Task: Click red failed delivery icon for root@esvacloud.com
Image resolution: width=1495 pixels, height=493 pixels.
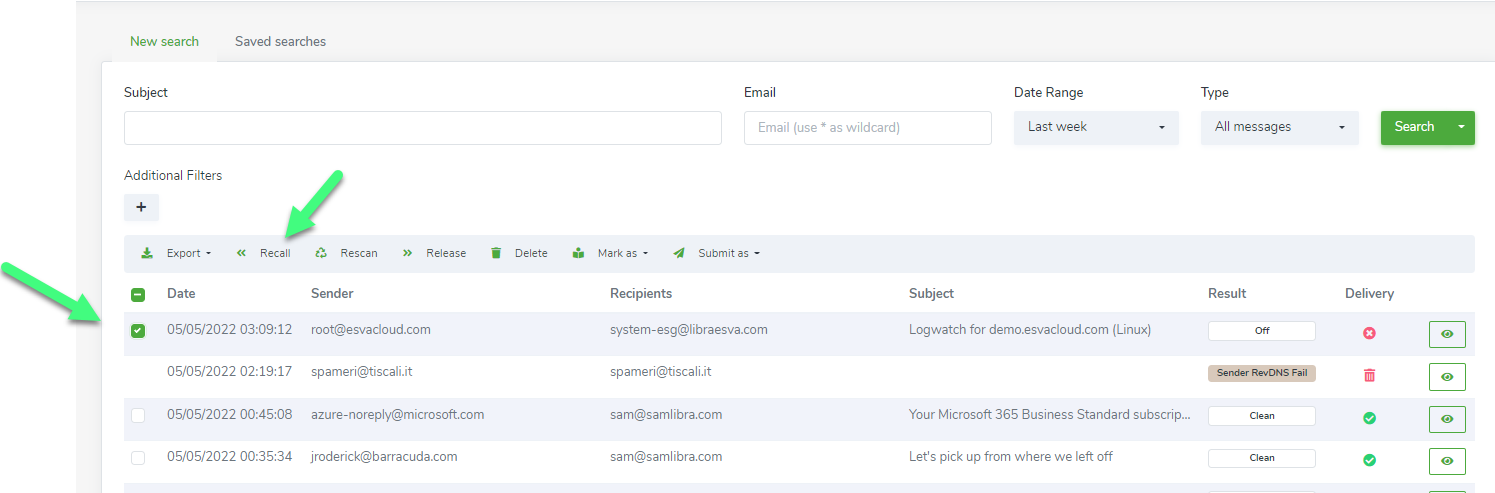Action: 1369,333
